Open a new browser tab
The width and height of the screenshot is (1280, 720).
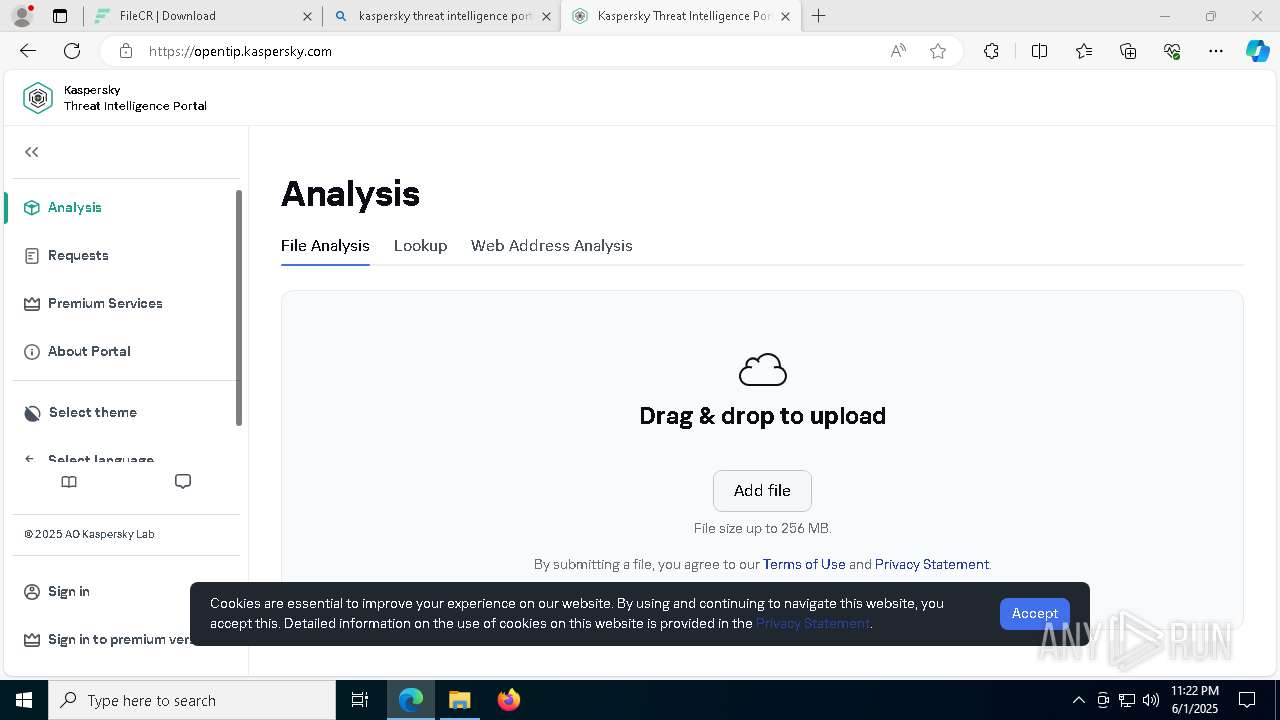[x=819, y=16]
